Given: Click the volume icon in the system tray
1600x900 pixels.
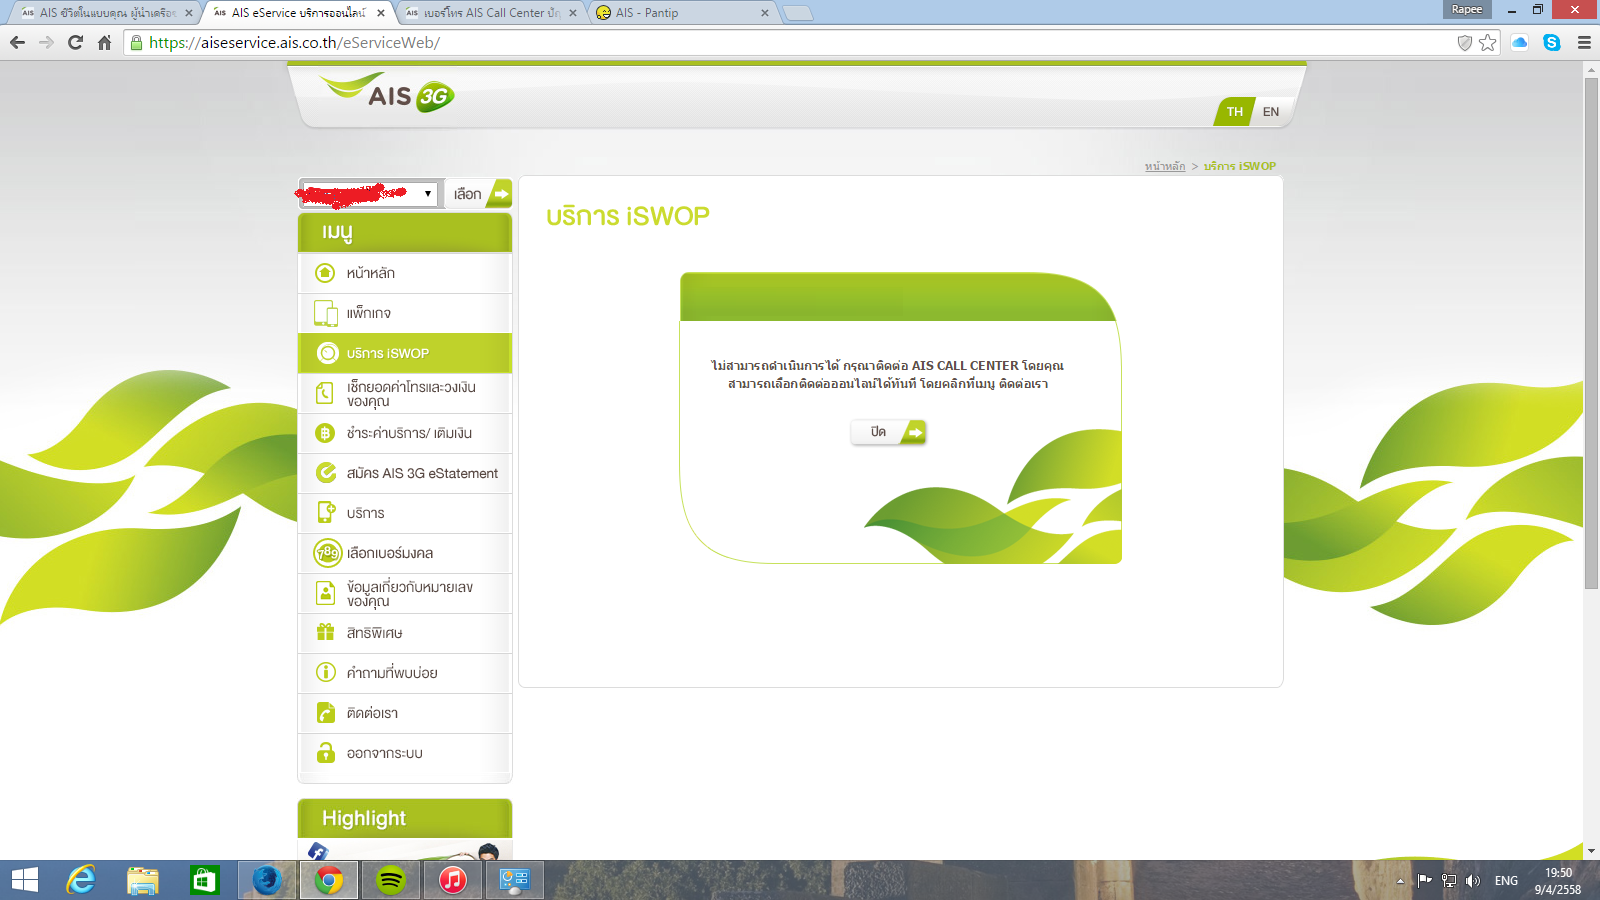Looking at the screenshot, I should tap(1473, 881).
